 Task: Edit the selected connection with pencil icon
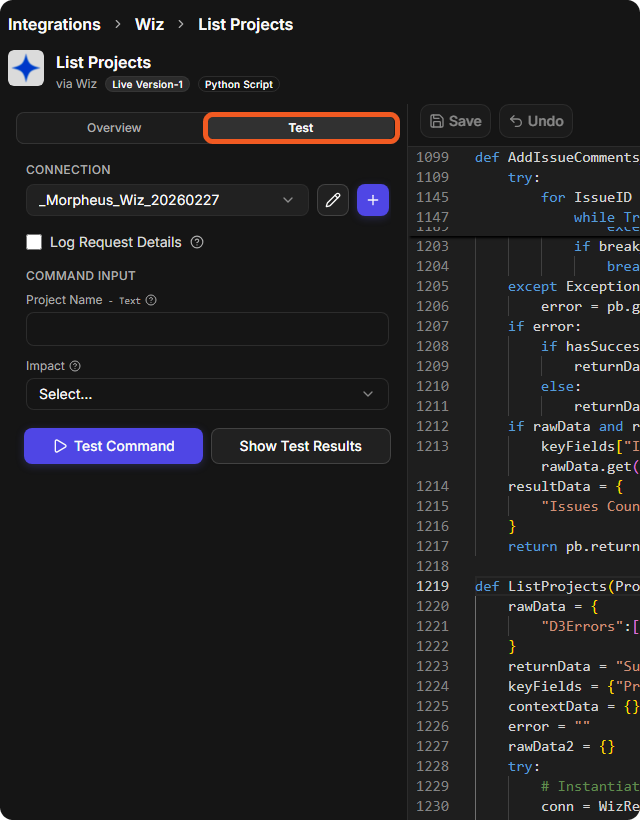pos(333,200)
